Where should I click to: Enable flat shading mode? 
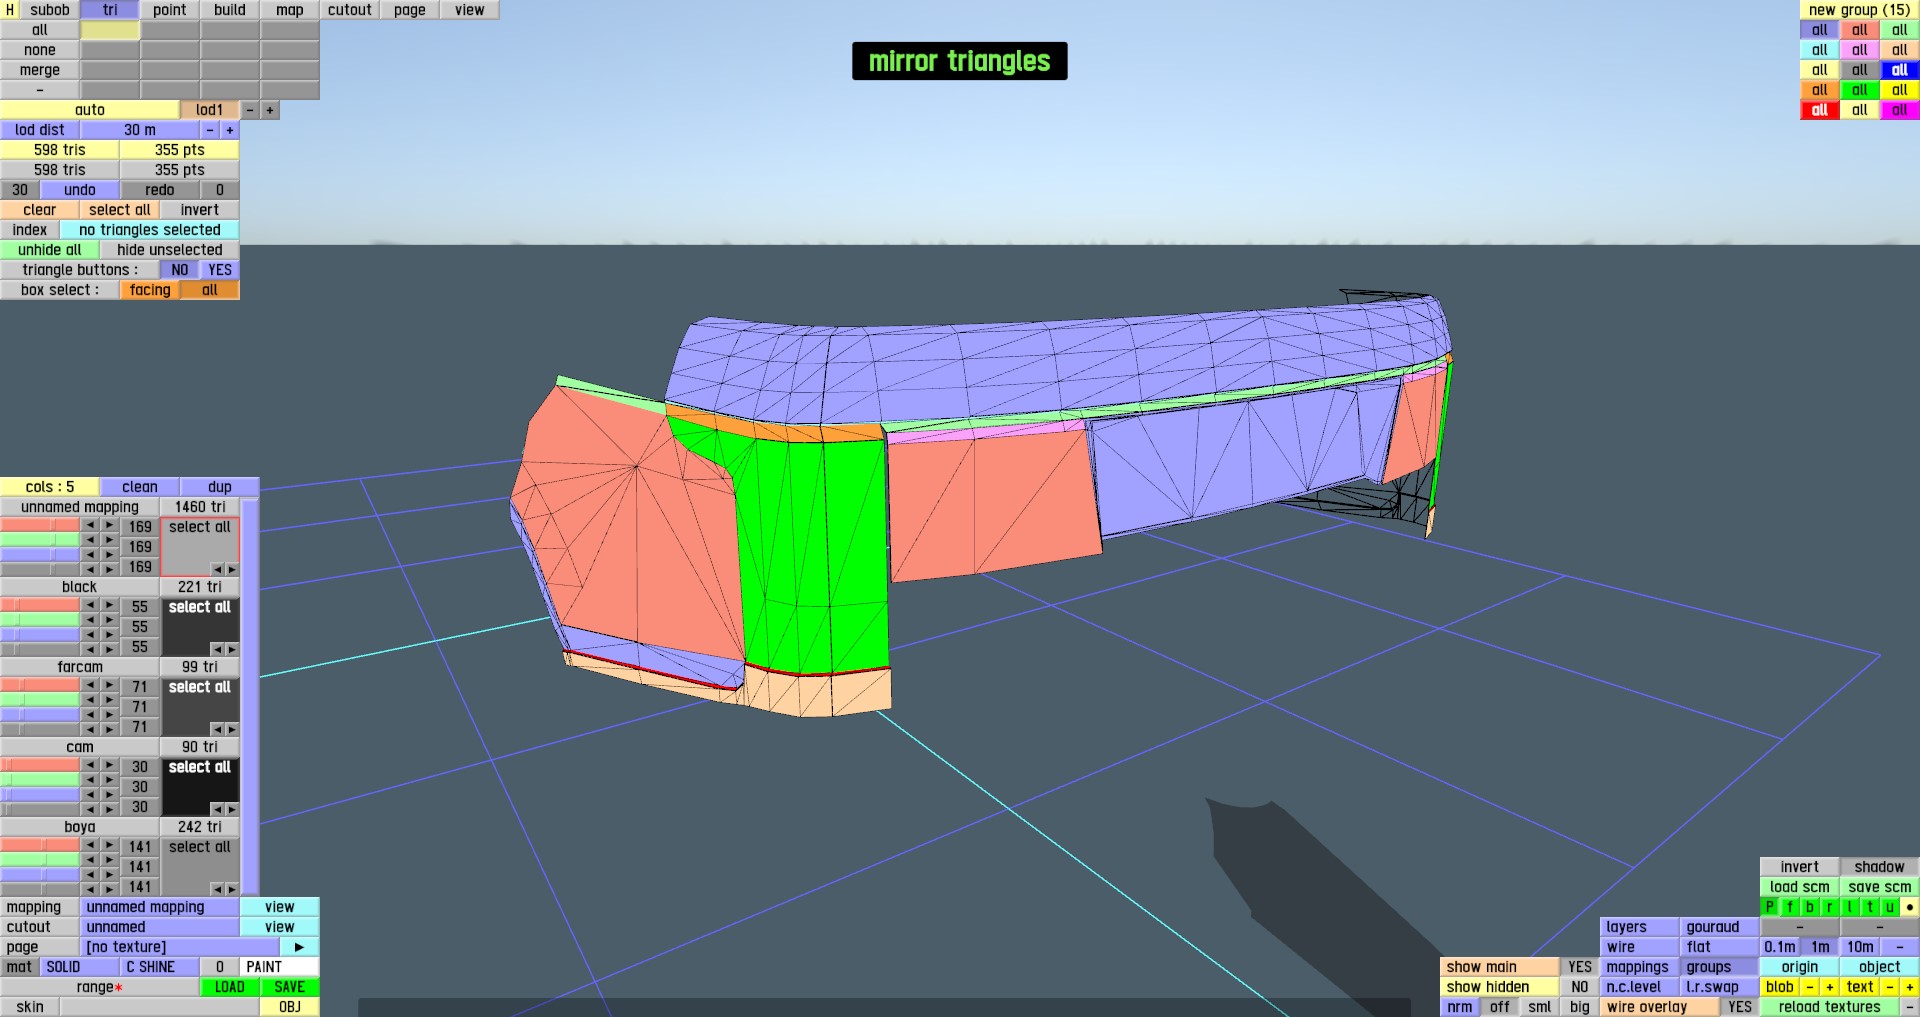pyautogui.click(x=1719, y=947)
